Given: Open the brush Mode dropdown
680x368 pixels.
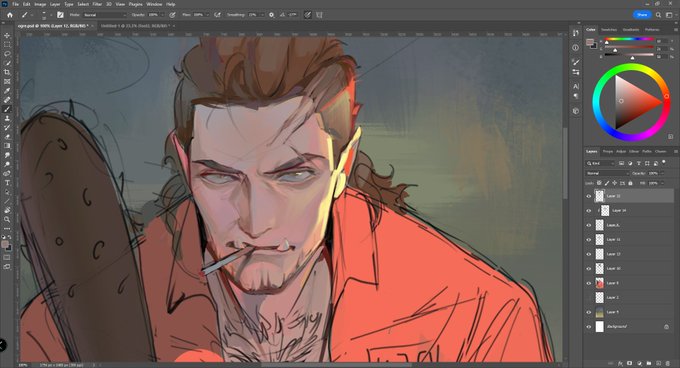Looking at the screenshot, I should point(104,15).
